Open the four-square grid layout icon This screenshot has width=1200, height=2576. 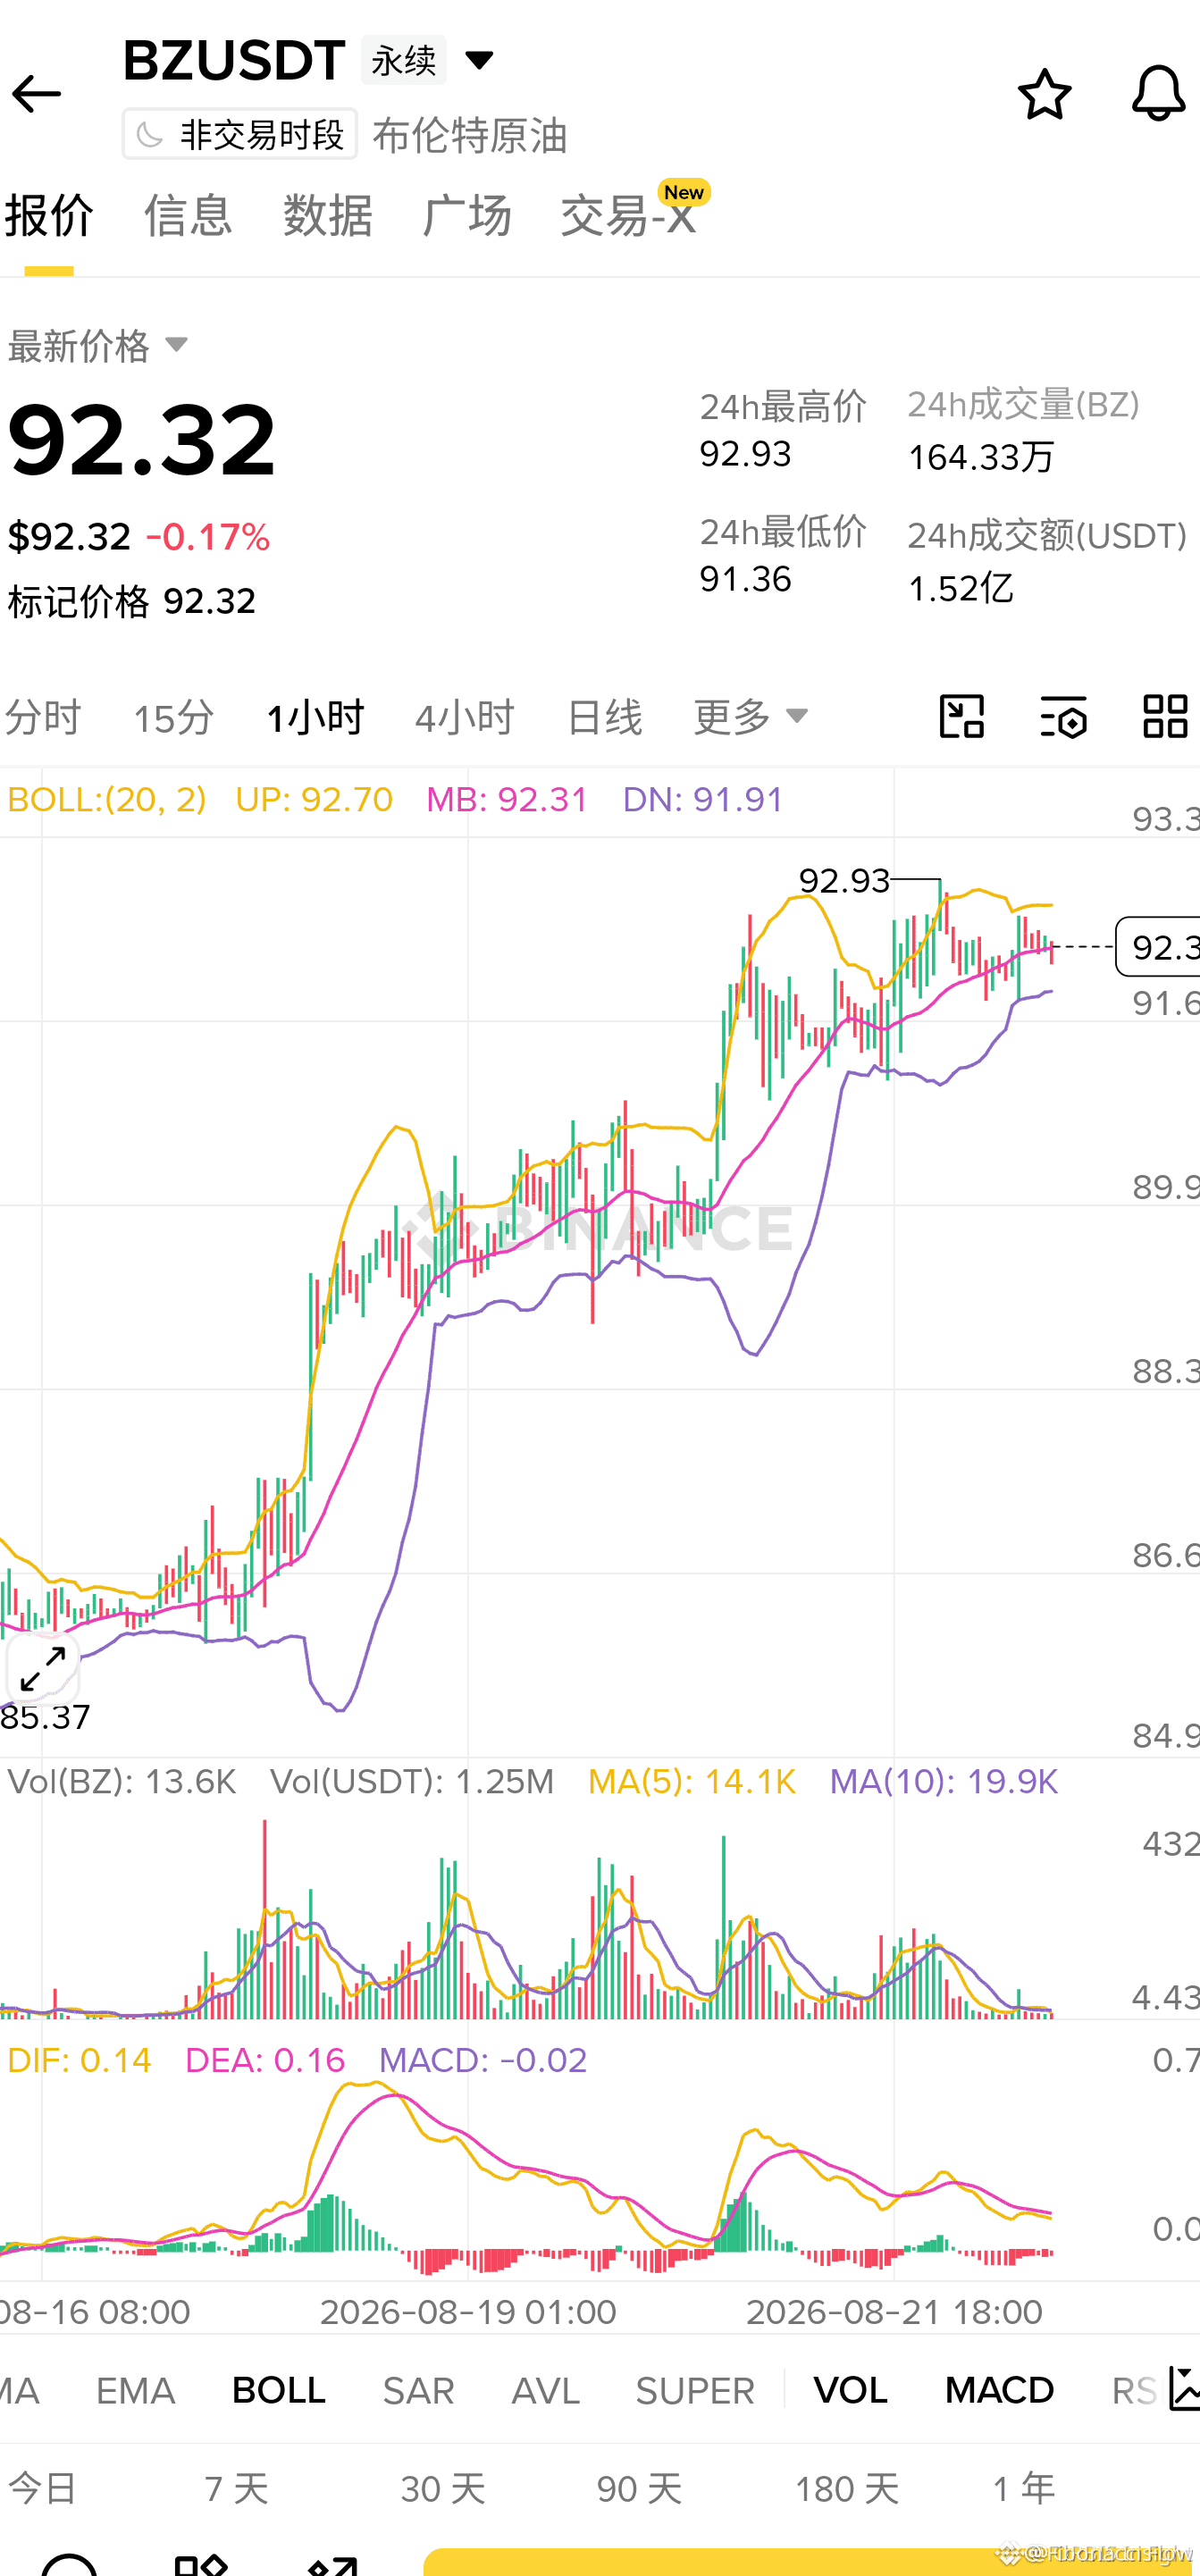(1166, 716)
